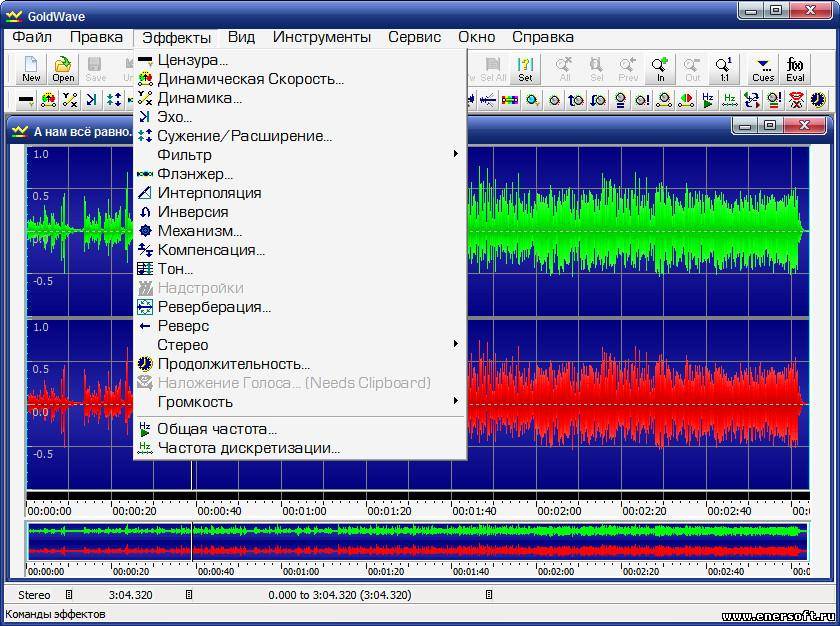Screen dimensions: 840x626
Task: Choose Сужение/Расширение... menu entry
Action: (300, 136)
